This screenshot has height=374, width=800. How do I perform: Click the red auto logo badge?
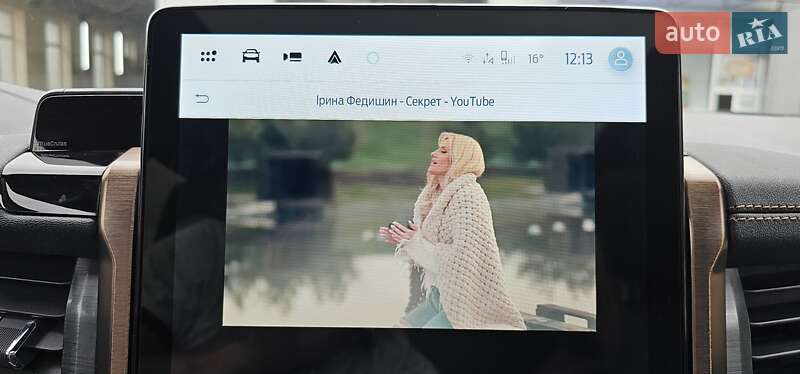tap(692, 33)
